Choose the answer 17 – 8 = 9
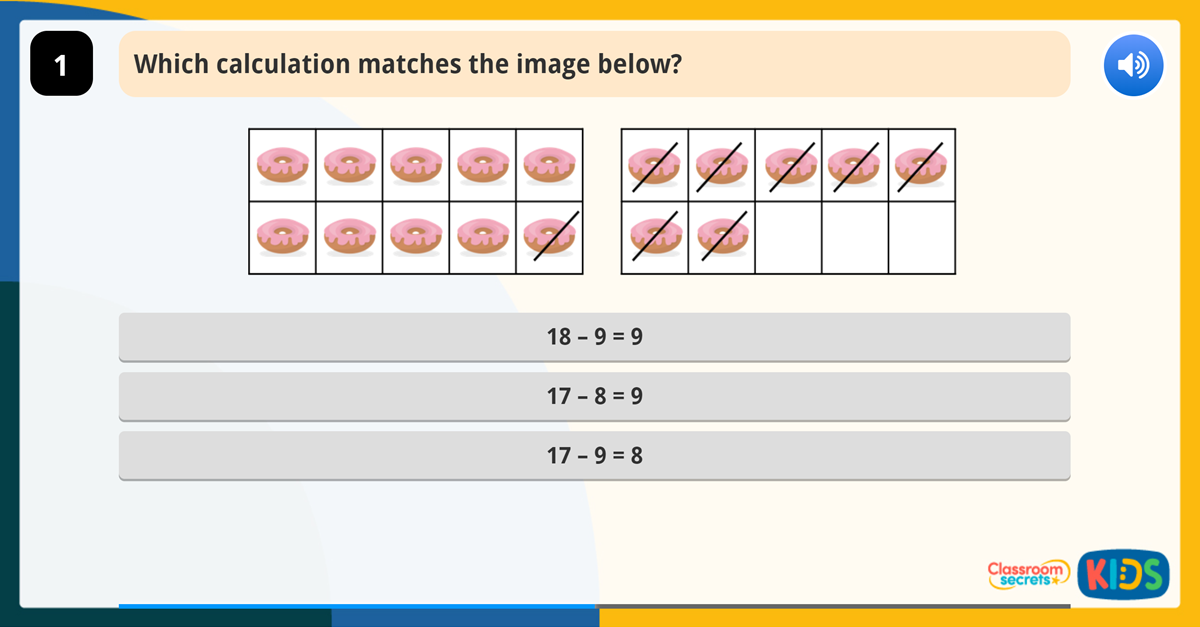 (x=594, y=396)
